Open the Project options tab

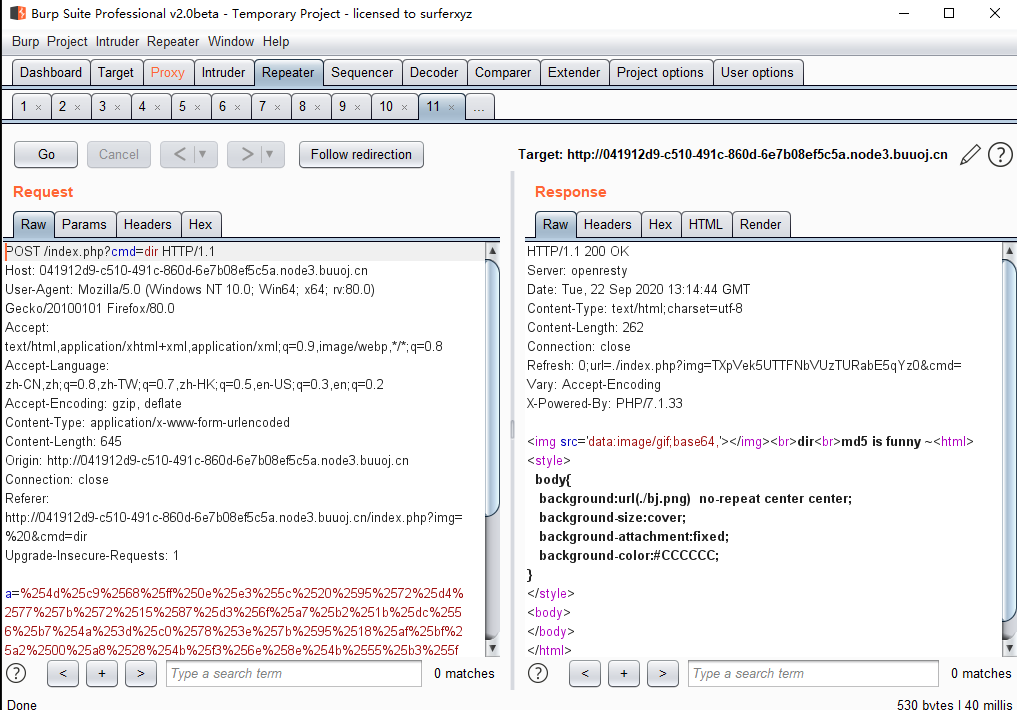(660, 73)
